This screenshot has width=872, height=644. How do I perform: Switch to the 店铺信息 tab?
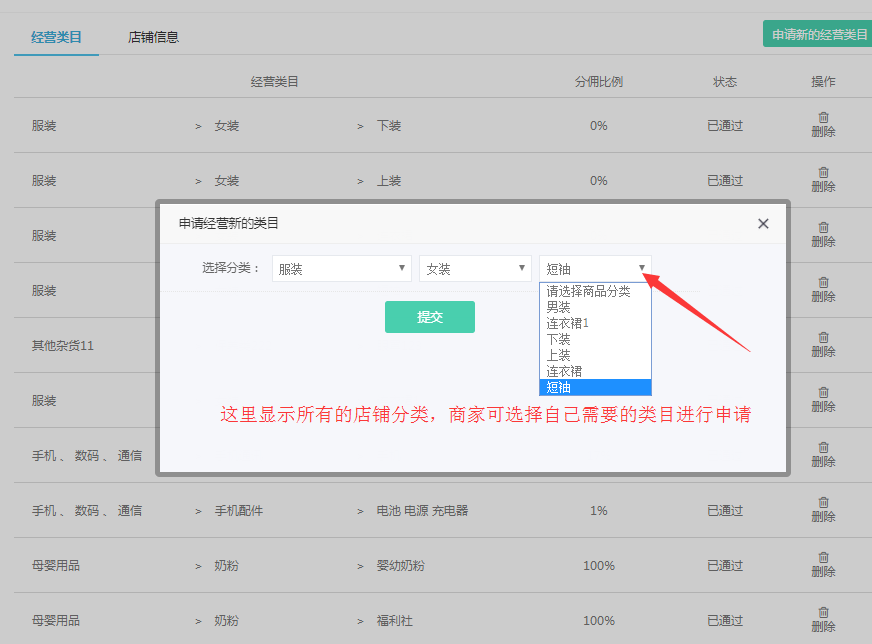click(153, 37)
